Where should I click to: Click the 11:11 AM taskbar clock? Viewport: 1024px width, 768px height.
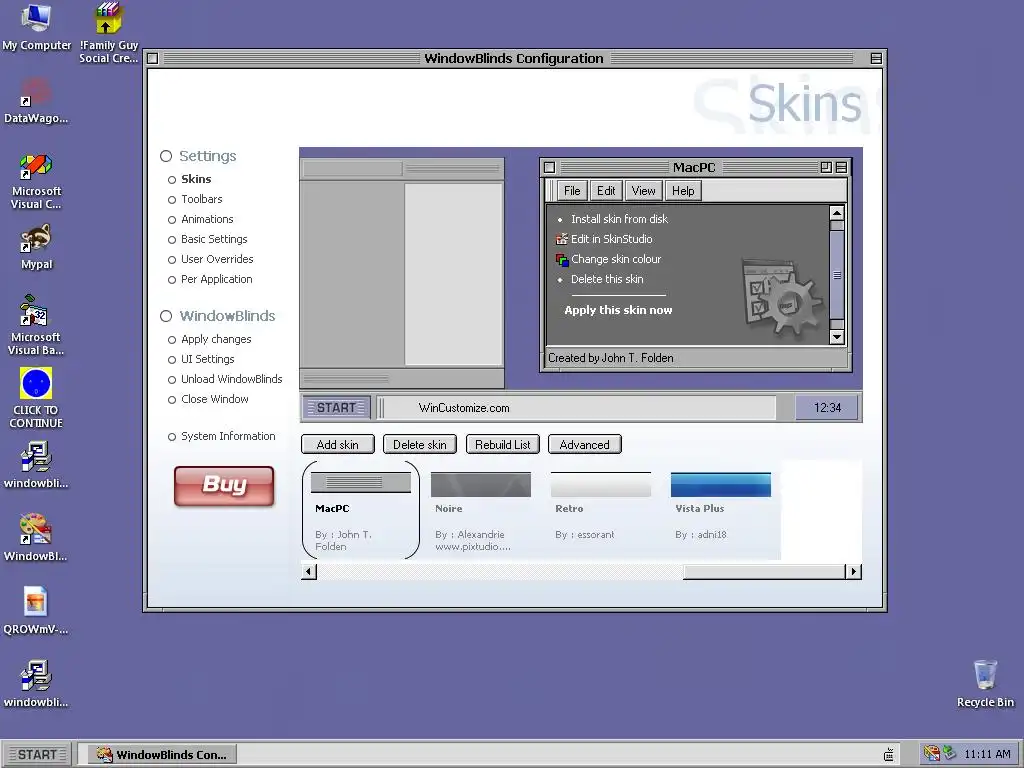987,754
